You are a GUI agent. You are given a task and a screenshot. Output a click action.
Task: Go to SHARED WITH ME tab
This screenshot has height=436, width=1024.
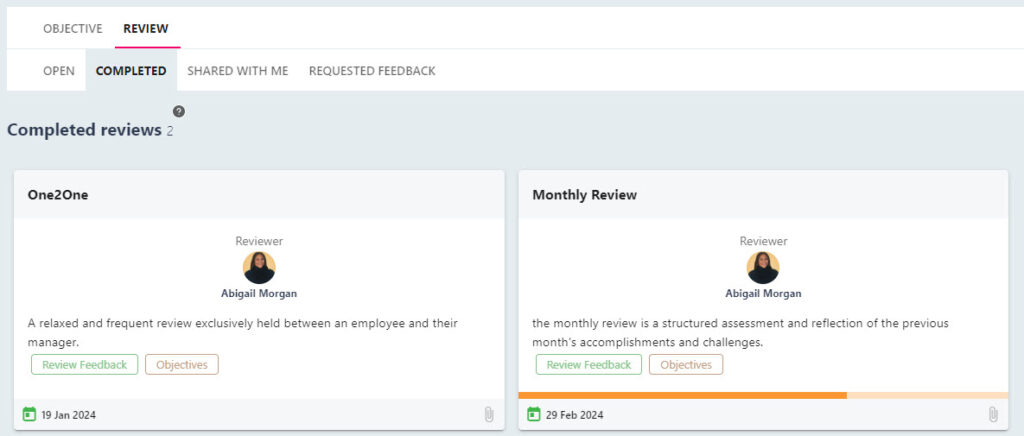[238, 70]
